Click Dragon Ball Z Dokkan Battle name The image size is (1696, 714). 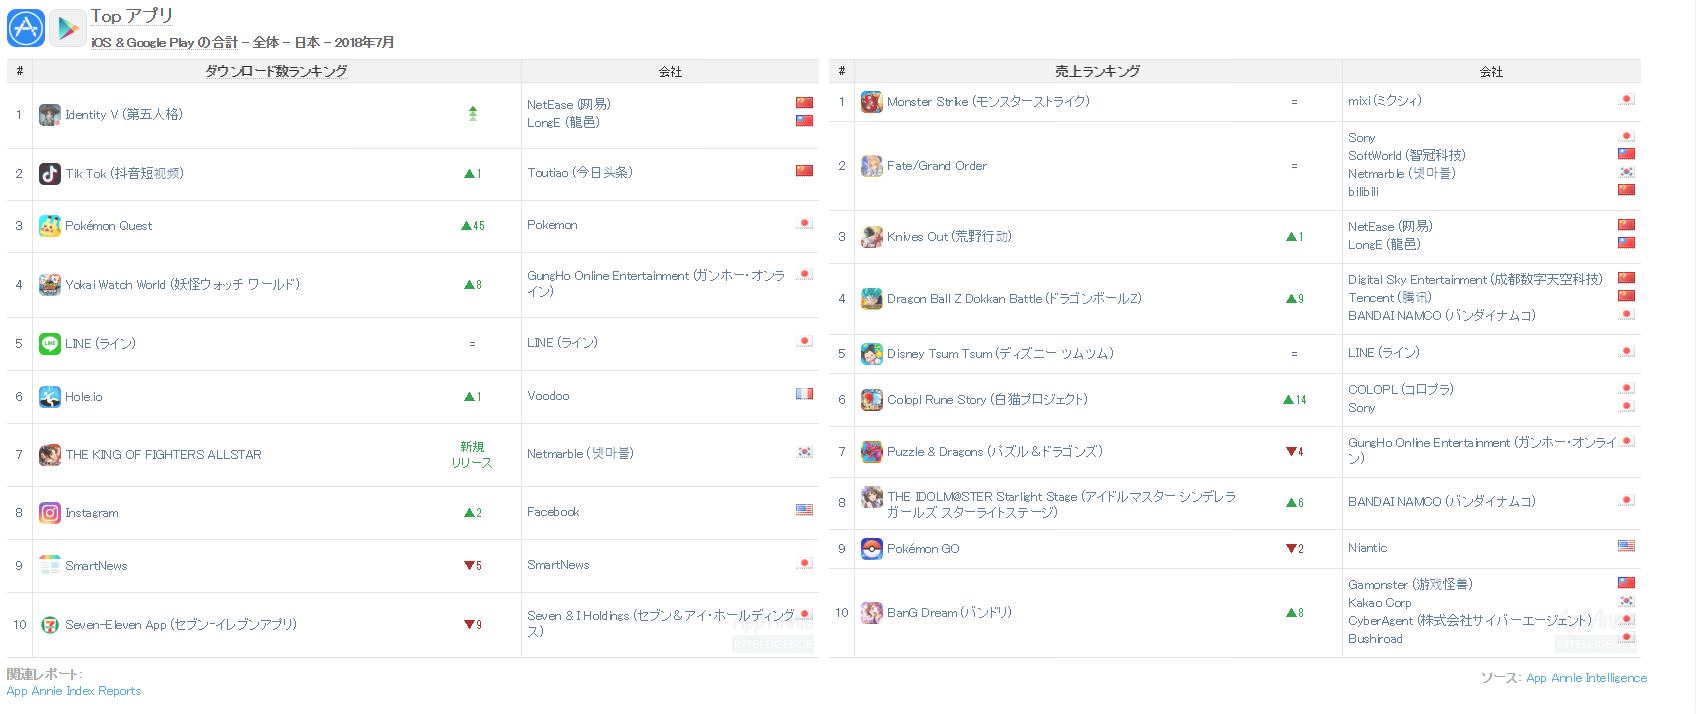coord(1014,299)
